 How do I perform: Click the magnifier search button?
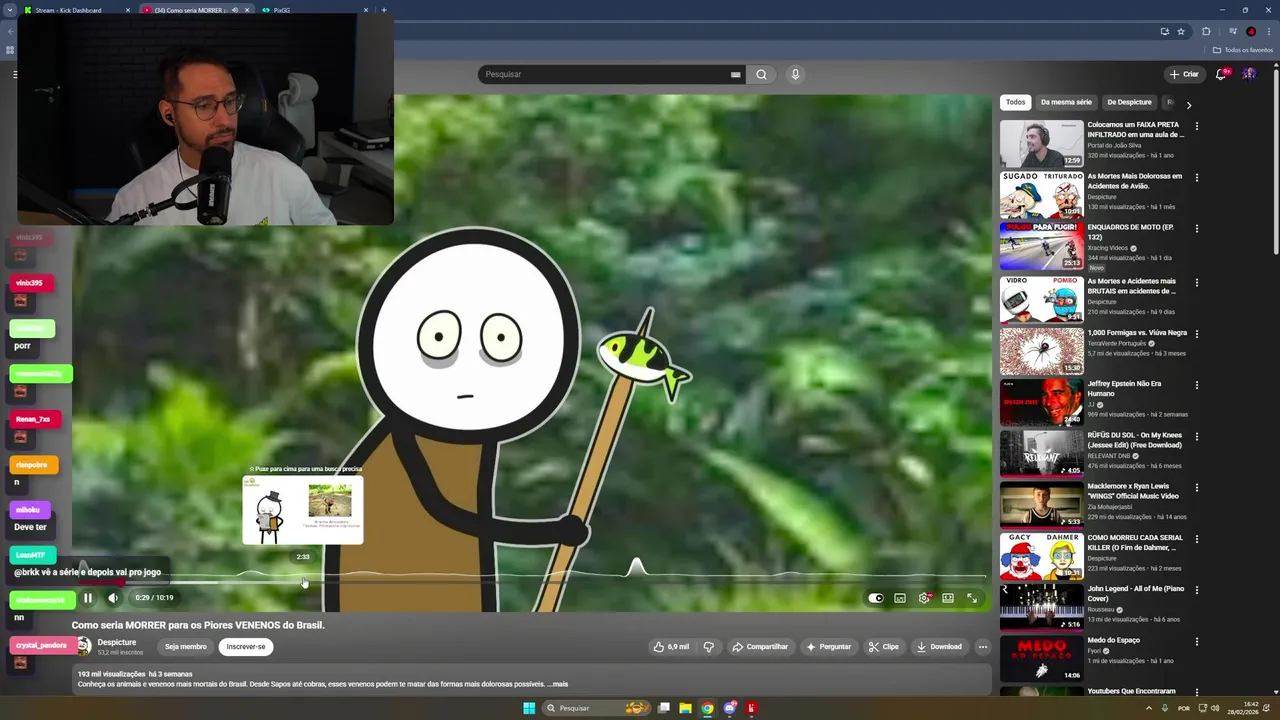(762, 74)
